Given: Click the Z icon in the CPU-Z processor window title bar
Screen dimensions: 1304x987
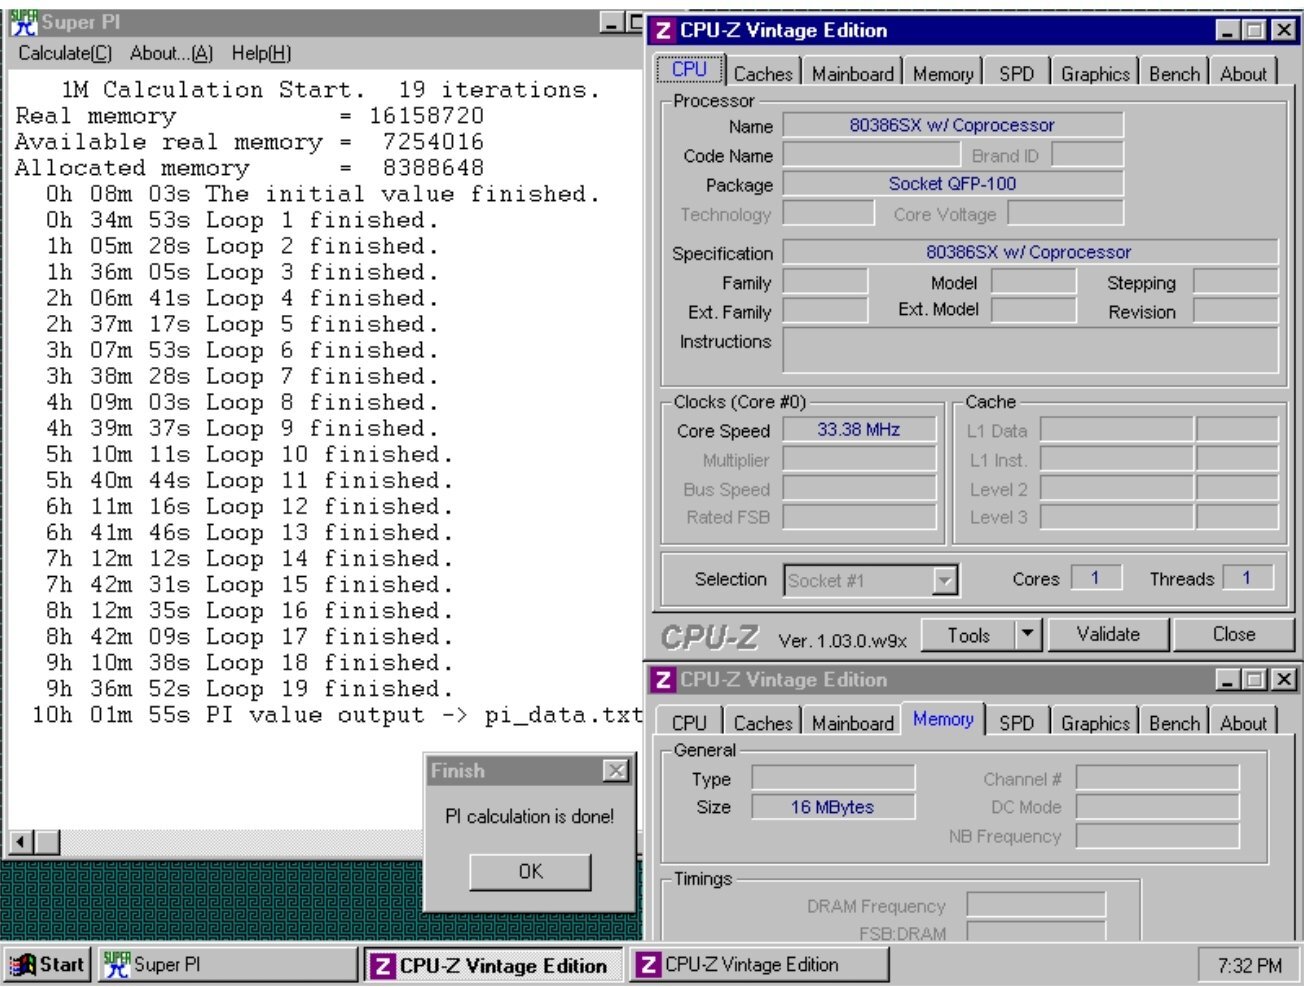Looking at the screenshot, I should coord(663,31).
